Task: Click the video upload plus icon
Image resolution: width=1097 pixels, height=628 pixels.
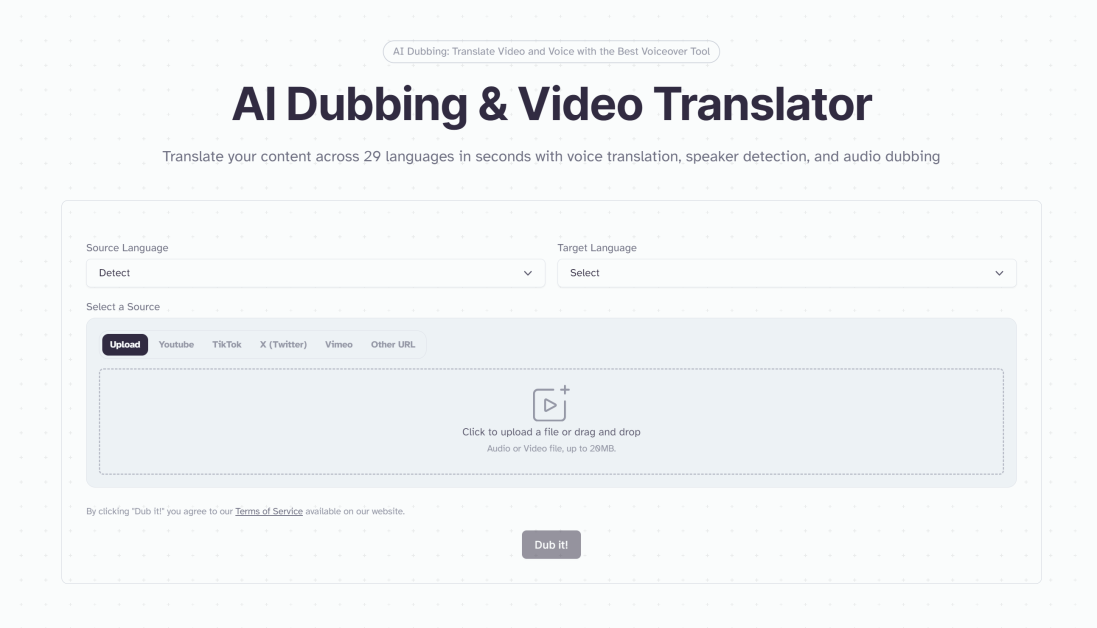Action: coord(552,405)
